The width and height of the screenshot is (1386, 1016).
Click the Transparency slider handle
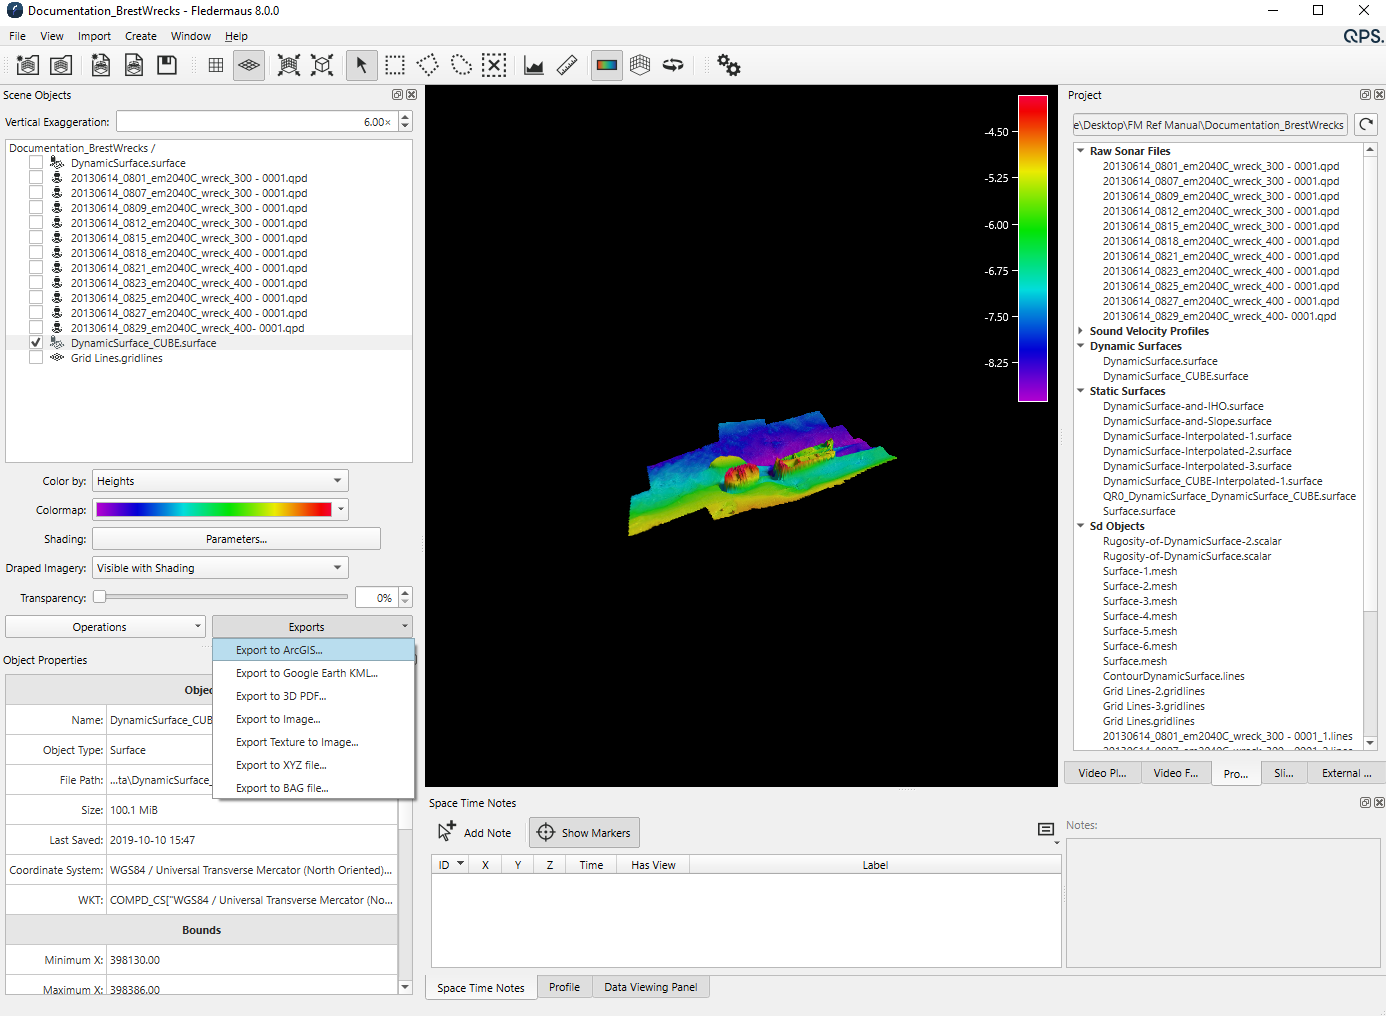(100, 597)
